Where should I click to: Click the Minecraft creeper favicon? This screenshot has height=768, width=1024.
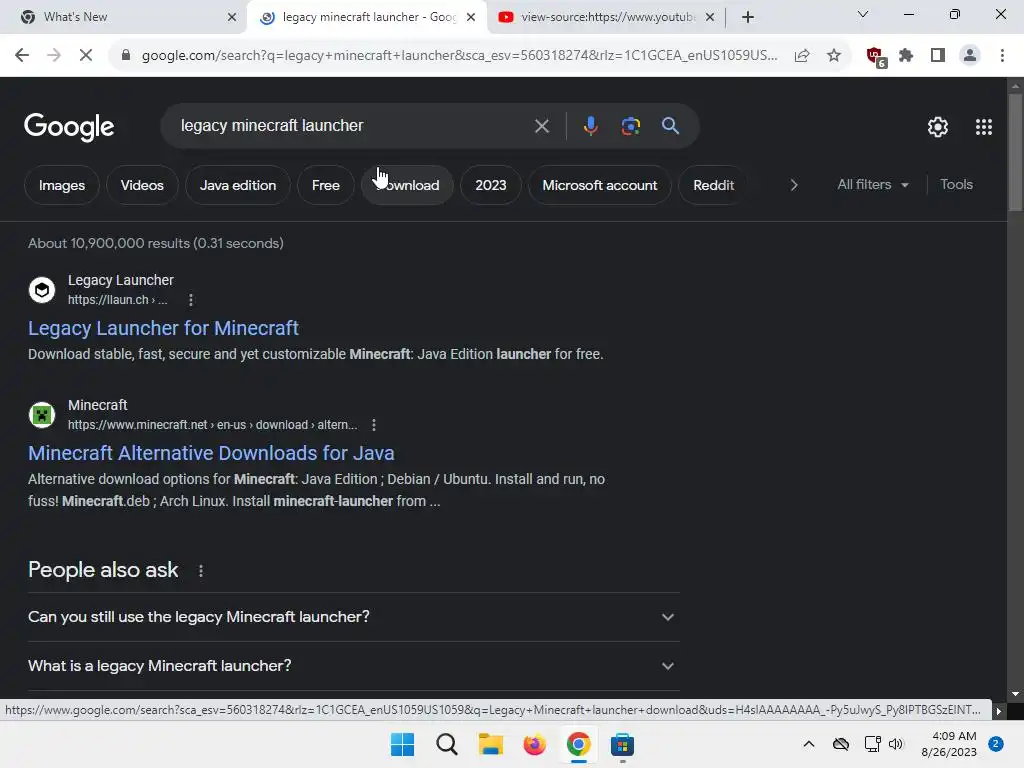coord(42,415)
